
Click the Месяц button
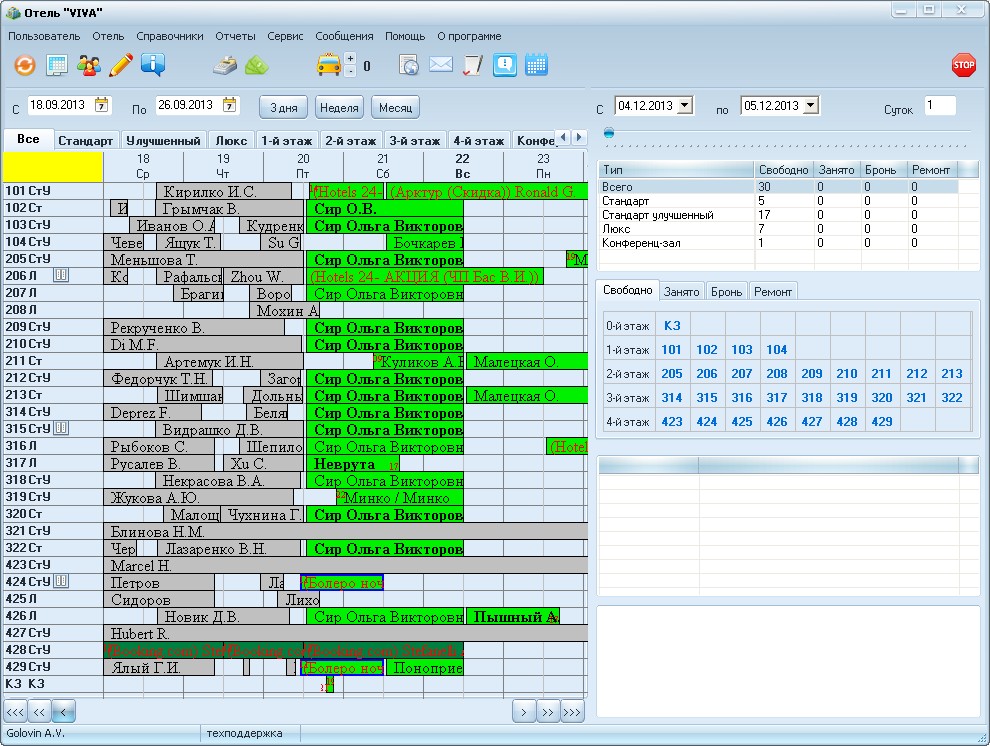pos(395,107)
